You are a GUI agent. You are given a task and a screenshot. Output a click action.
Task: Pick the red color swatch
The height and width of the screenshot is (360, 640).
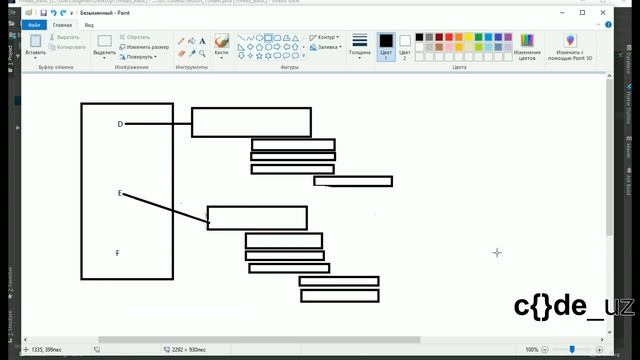(x=449, y=37)
